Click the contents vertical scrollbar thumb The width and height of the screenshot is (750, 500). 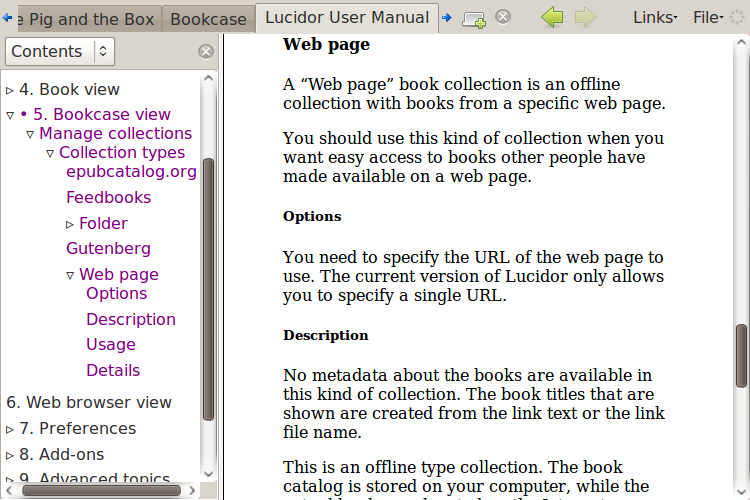(208, 289)
